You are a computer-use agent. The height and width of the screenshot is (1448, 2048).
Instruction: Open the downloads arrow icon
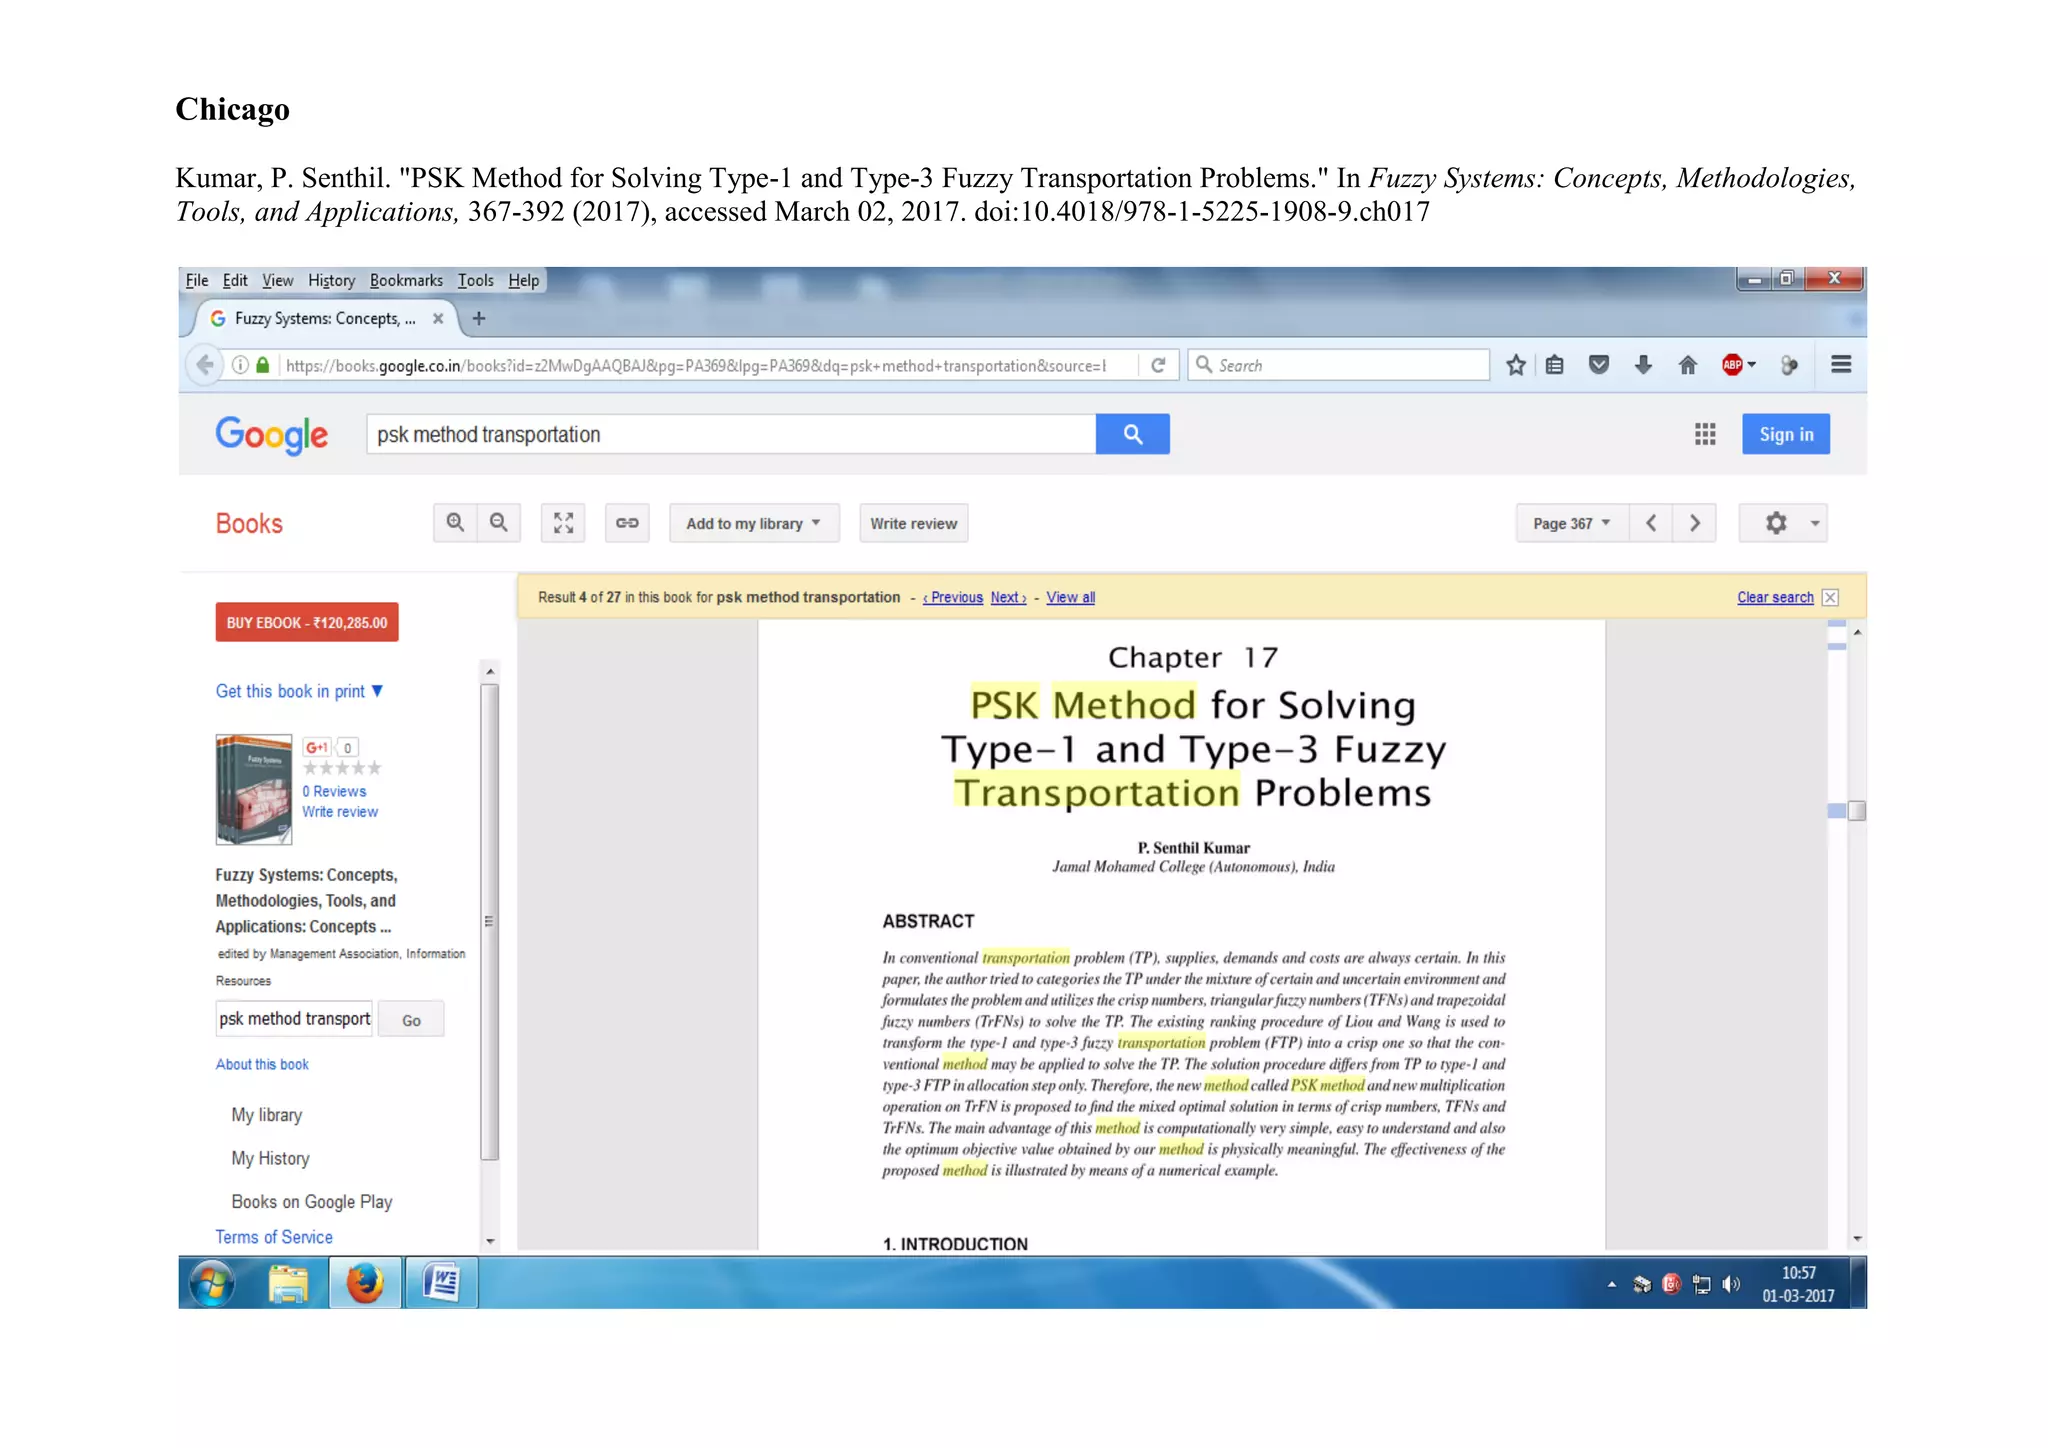[1643, 365]
